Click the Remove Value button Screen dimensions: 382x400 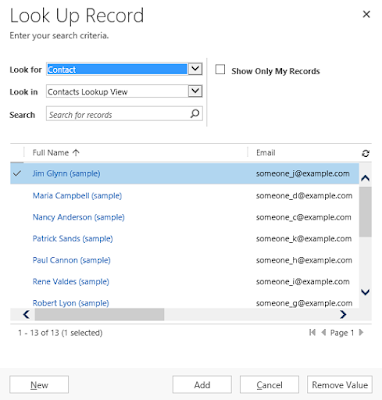[x=340, y=385]
